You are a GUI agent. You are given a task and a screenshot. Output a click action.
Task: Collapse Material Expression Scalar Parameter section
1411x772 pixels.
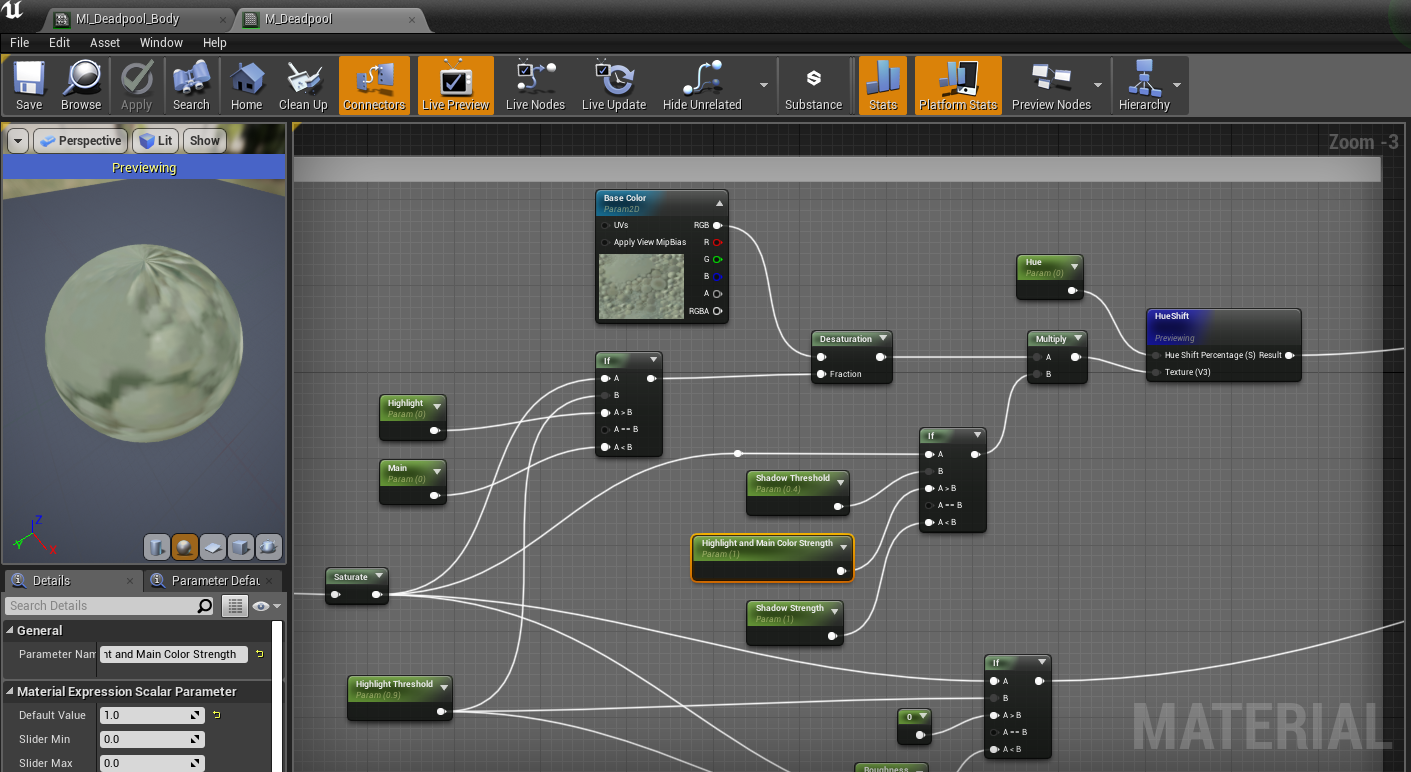tap(9, 692)
